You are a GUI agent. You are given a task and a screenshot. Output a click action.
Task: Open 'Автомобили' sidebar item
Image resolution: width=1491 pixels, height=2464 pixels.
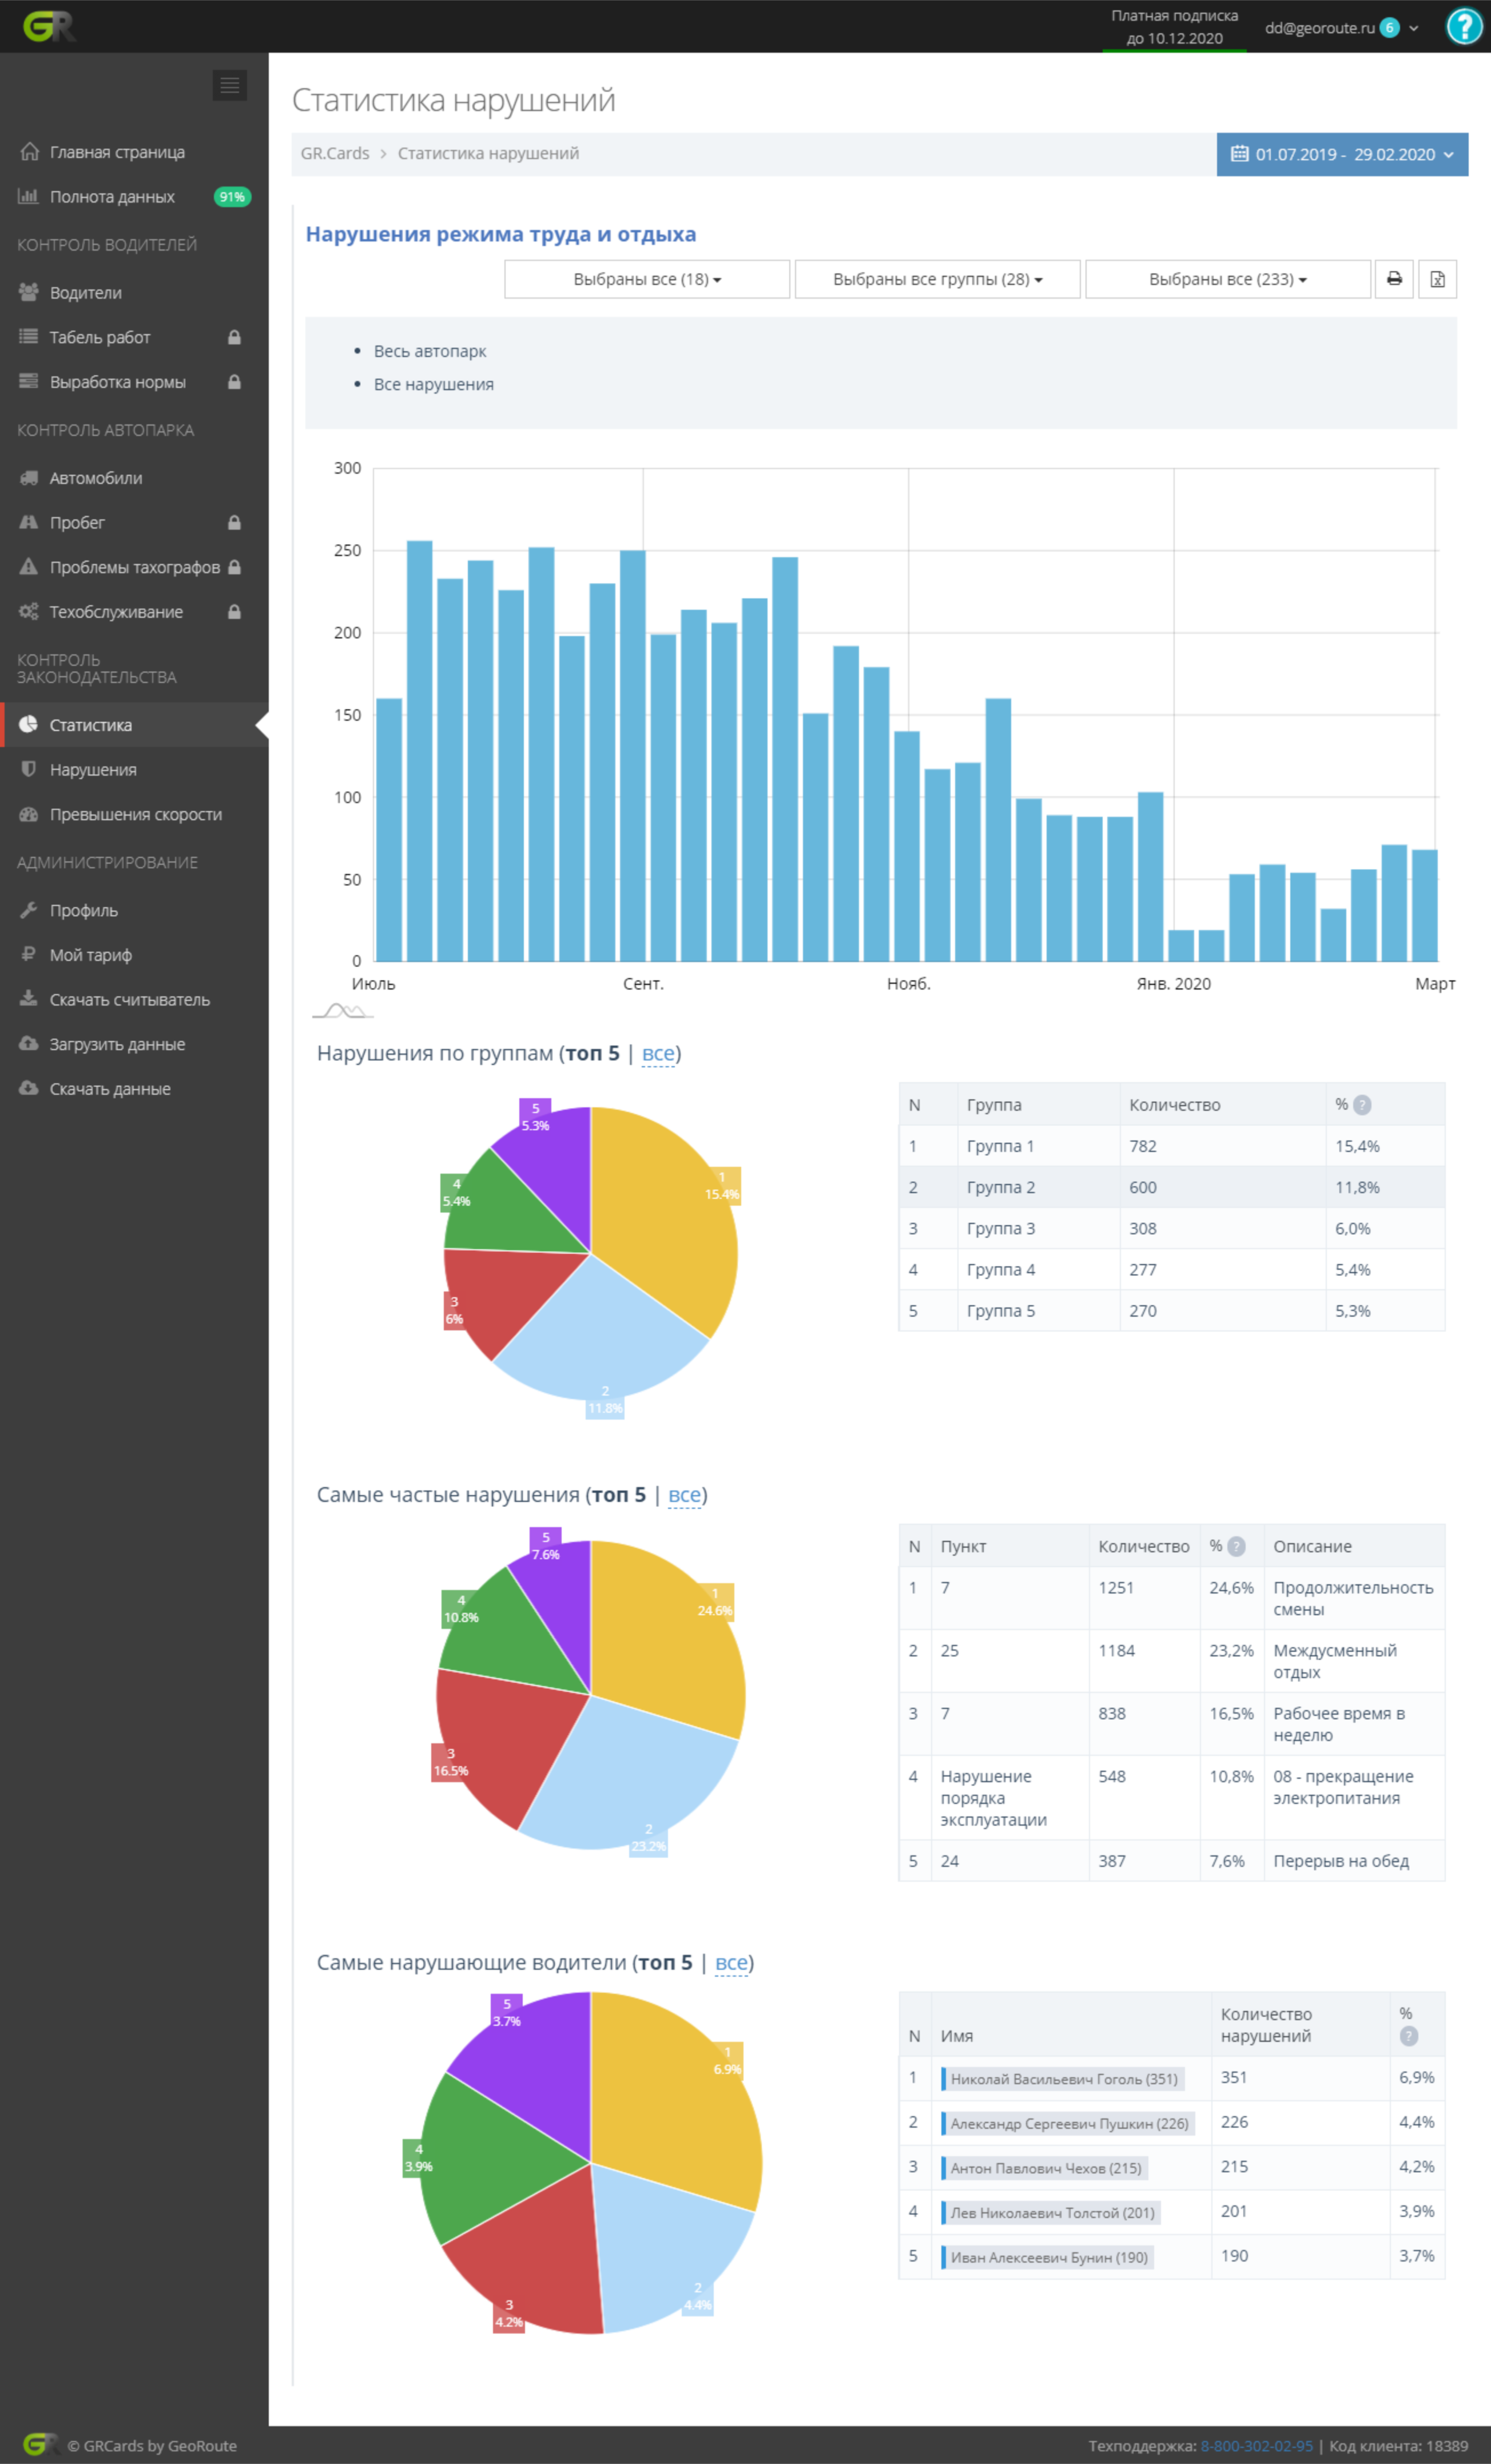[x=96, y=478]
